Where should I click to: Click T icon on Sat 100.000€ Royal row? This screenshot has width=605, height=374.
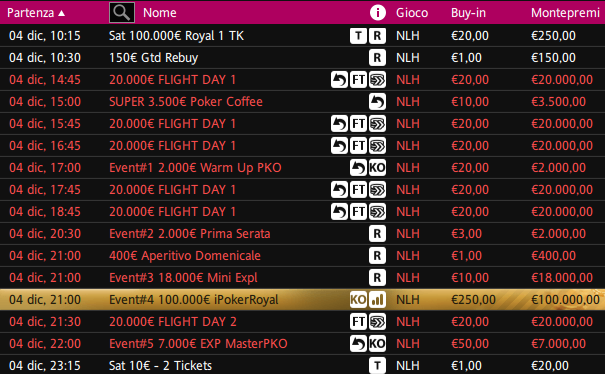[x=358, y=36]
